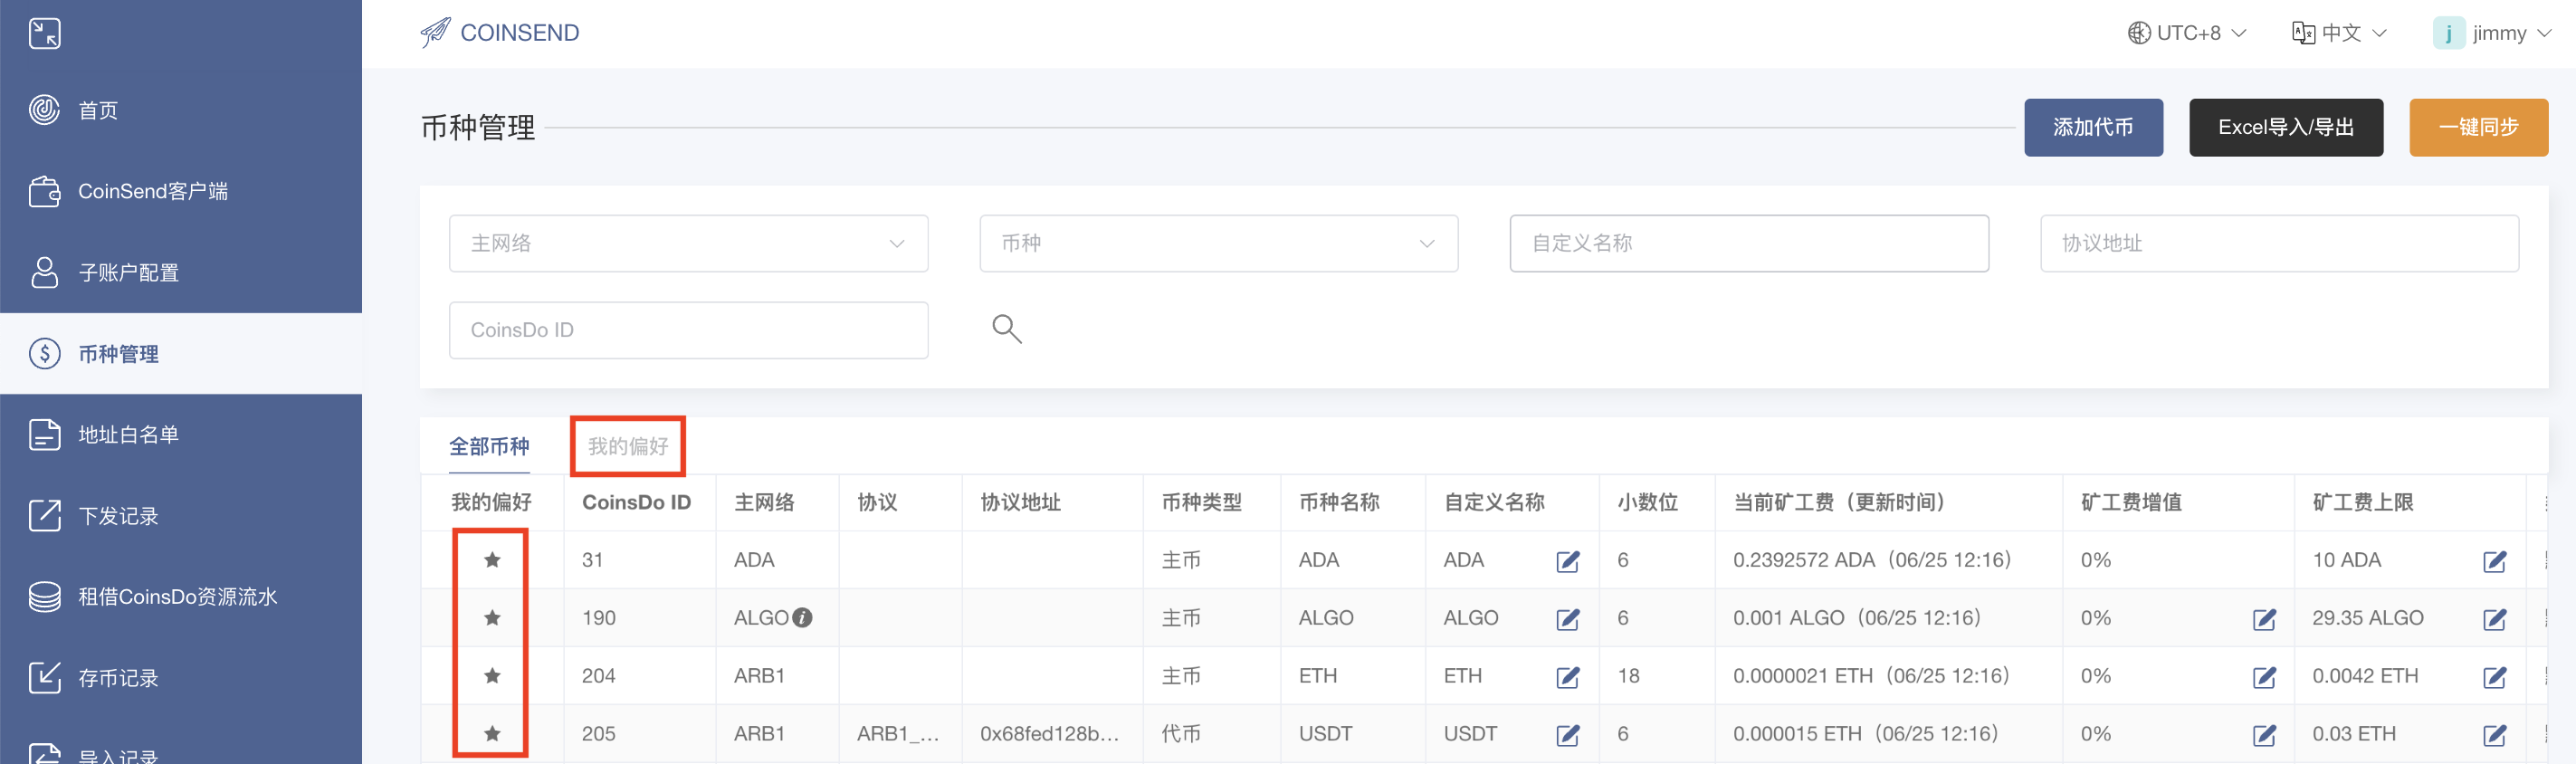2576x764 pixels.
Task: Edit miner fee increase for USDT row
Action: click(x=2264, y=735)
